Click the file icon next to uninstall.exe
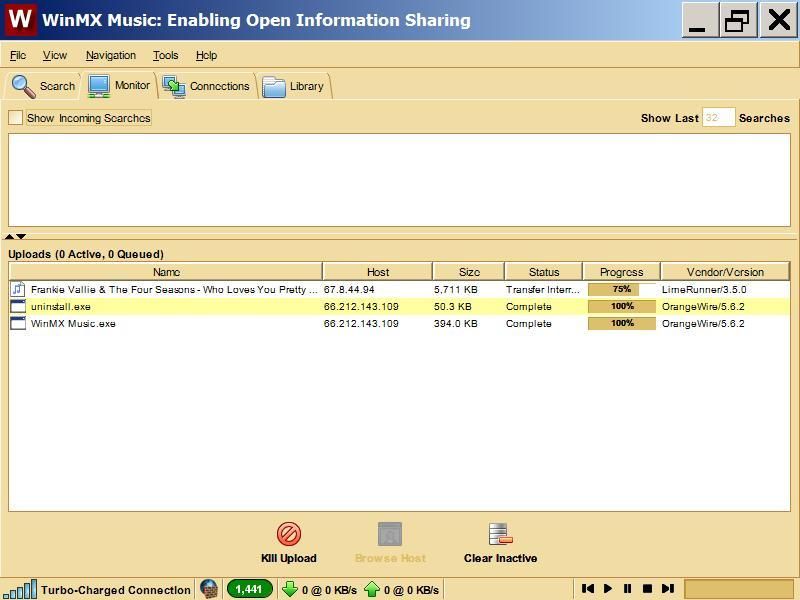This screenshot has width=800, height=600. coord(18,306)
